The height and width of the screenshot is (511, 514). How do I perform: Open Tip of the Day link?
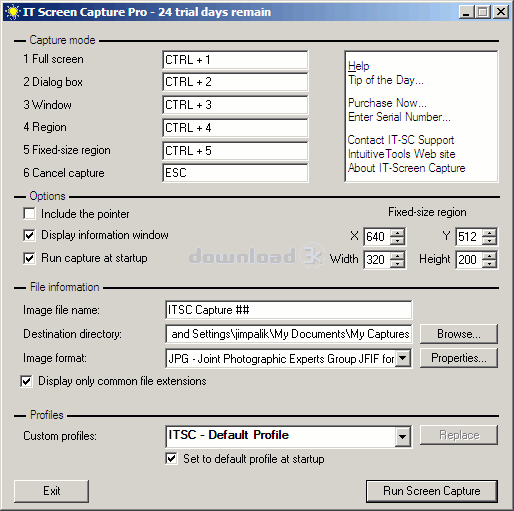point(386,80)
